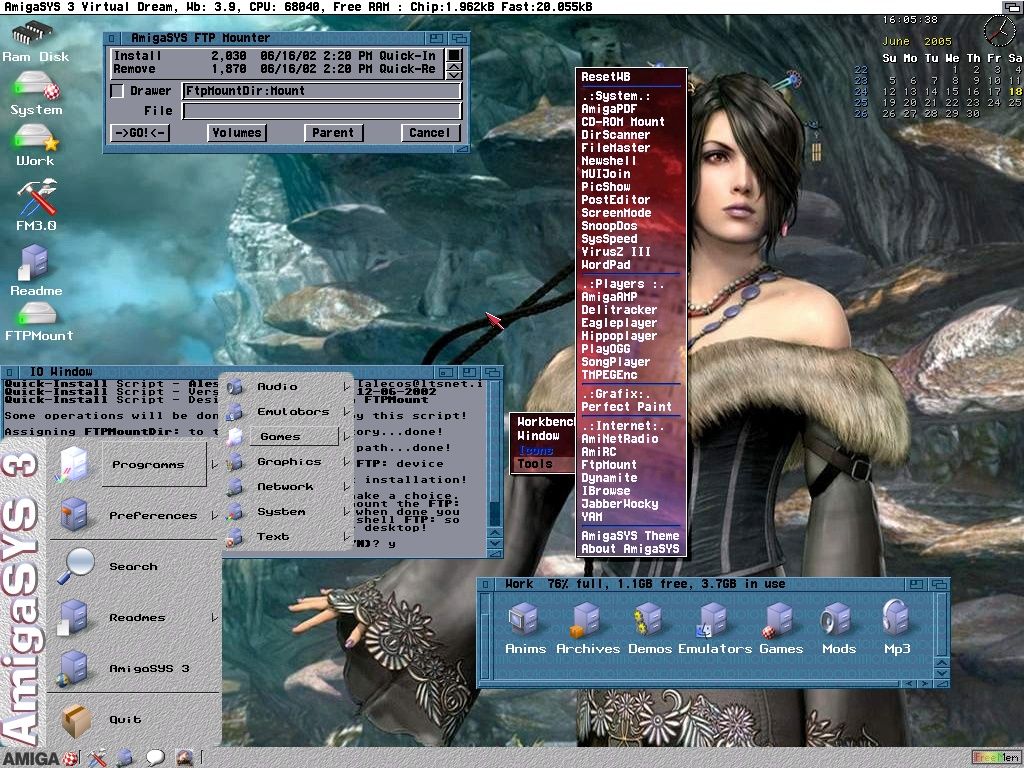The height and width of the screenshot is (768, 1024).
Task: Open the Demos drawer icon
Action: pos(650,622)
